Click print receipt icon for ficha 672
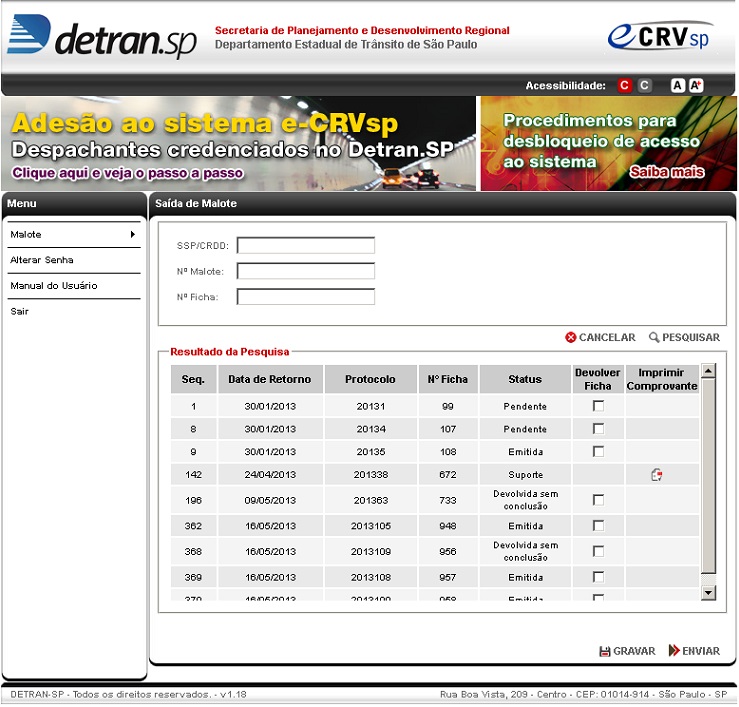The height and width of the screenshot is (707, 739). point(657,475)
